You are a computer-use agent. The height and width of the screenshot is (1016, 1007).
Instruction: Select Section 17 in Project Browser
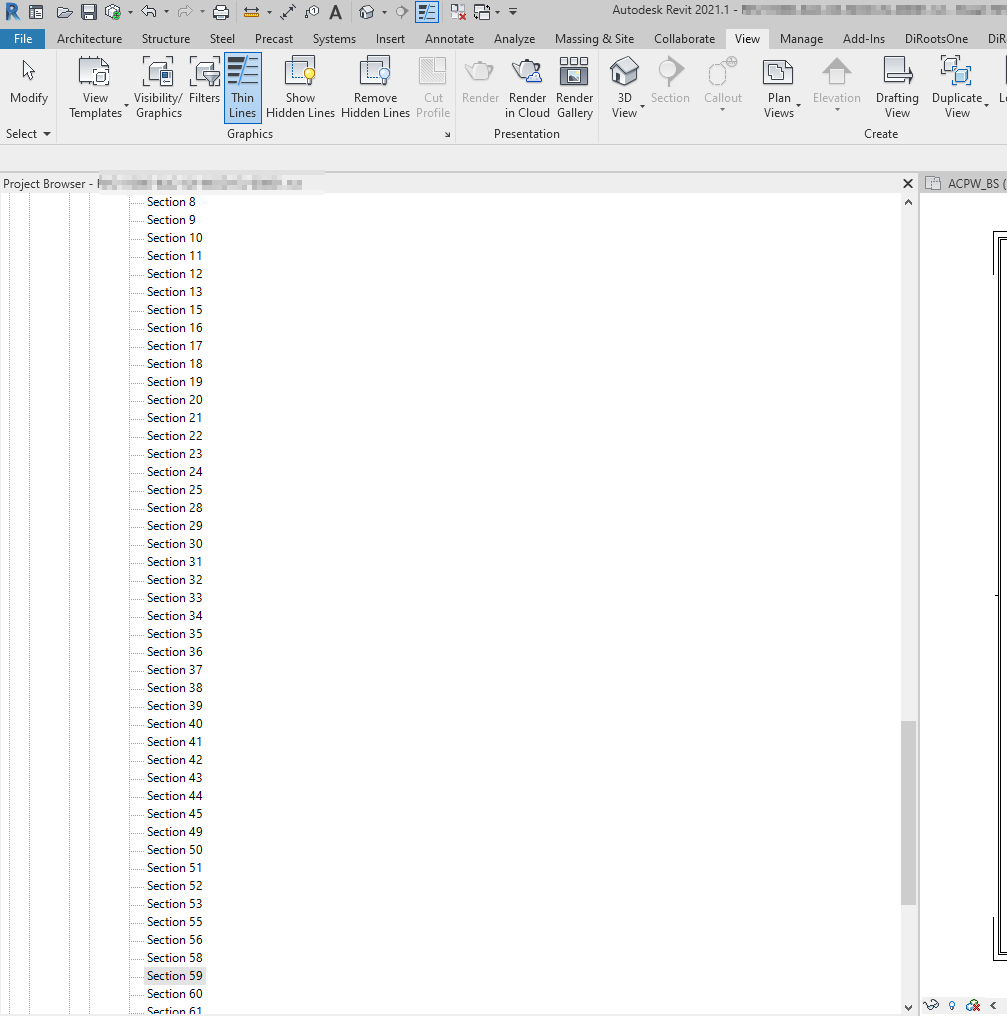coord(174,346)
